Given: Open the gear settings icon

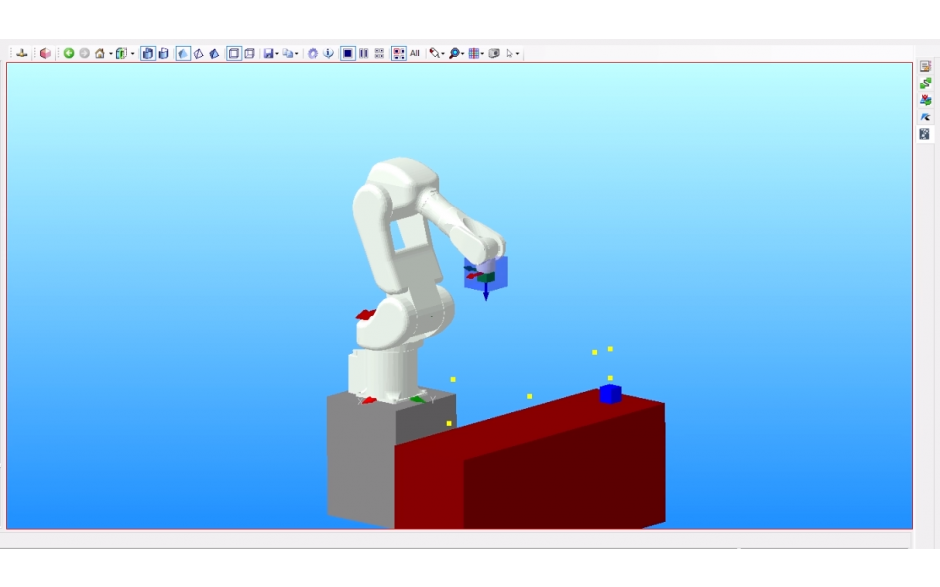Looking at the screenshot, I should (313, 53).
